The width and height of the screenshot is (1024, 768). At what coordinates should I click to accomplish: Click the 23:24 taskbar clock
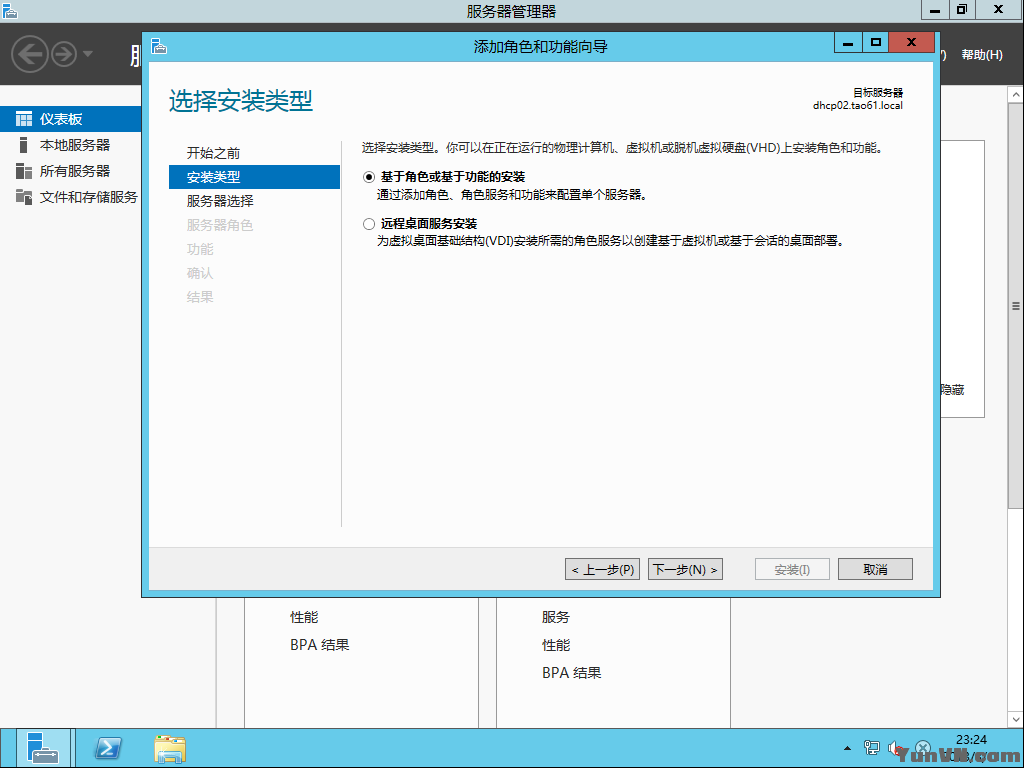point(971,741)
